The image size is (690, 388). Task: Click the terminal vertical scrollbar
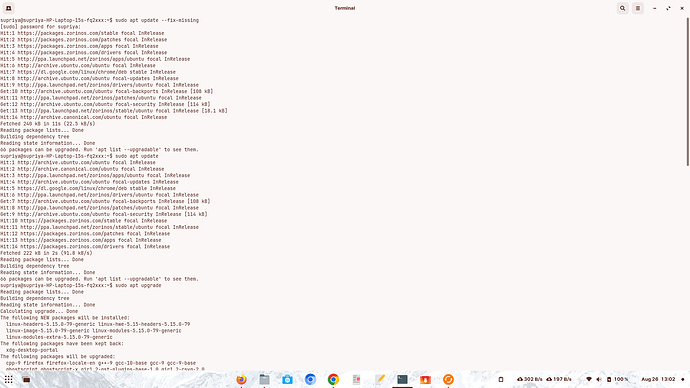pos(688,92)
